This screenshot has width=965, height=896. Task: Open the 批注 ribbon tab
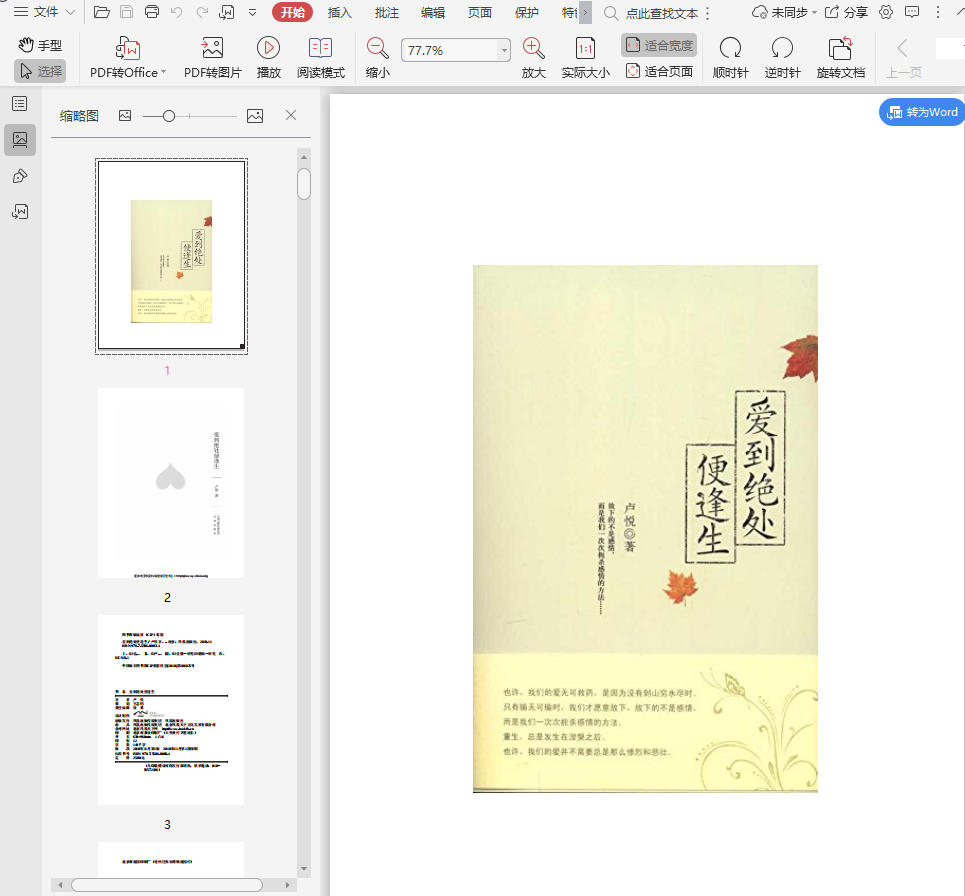[387, 12]
